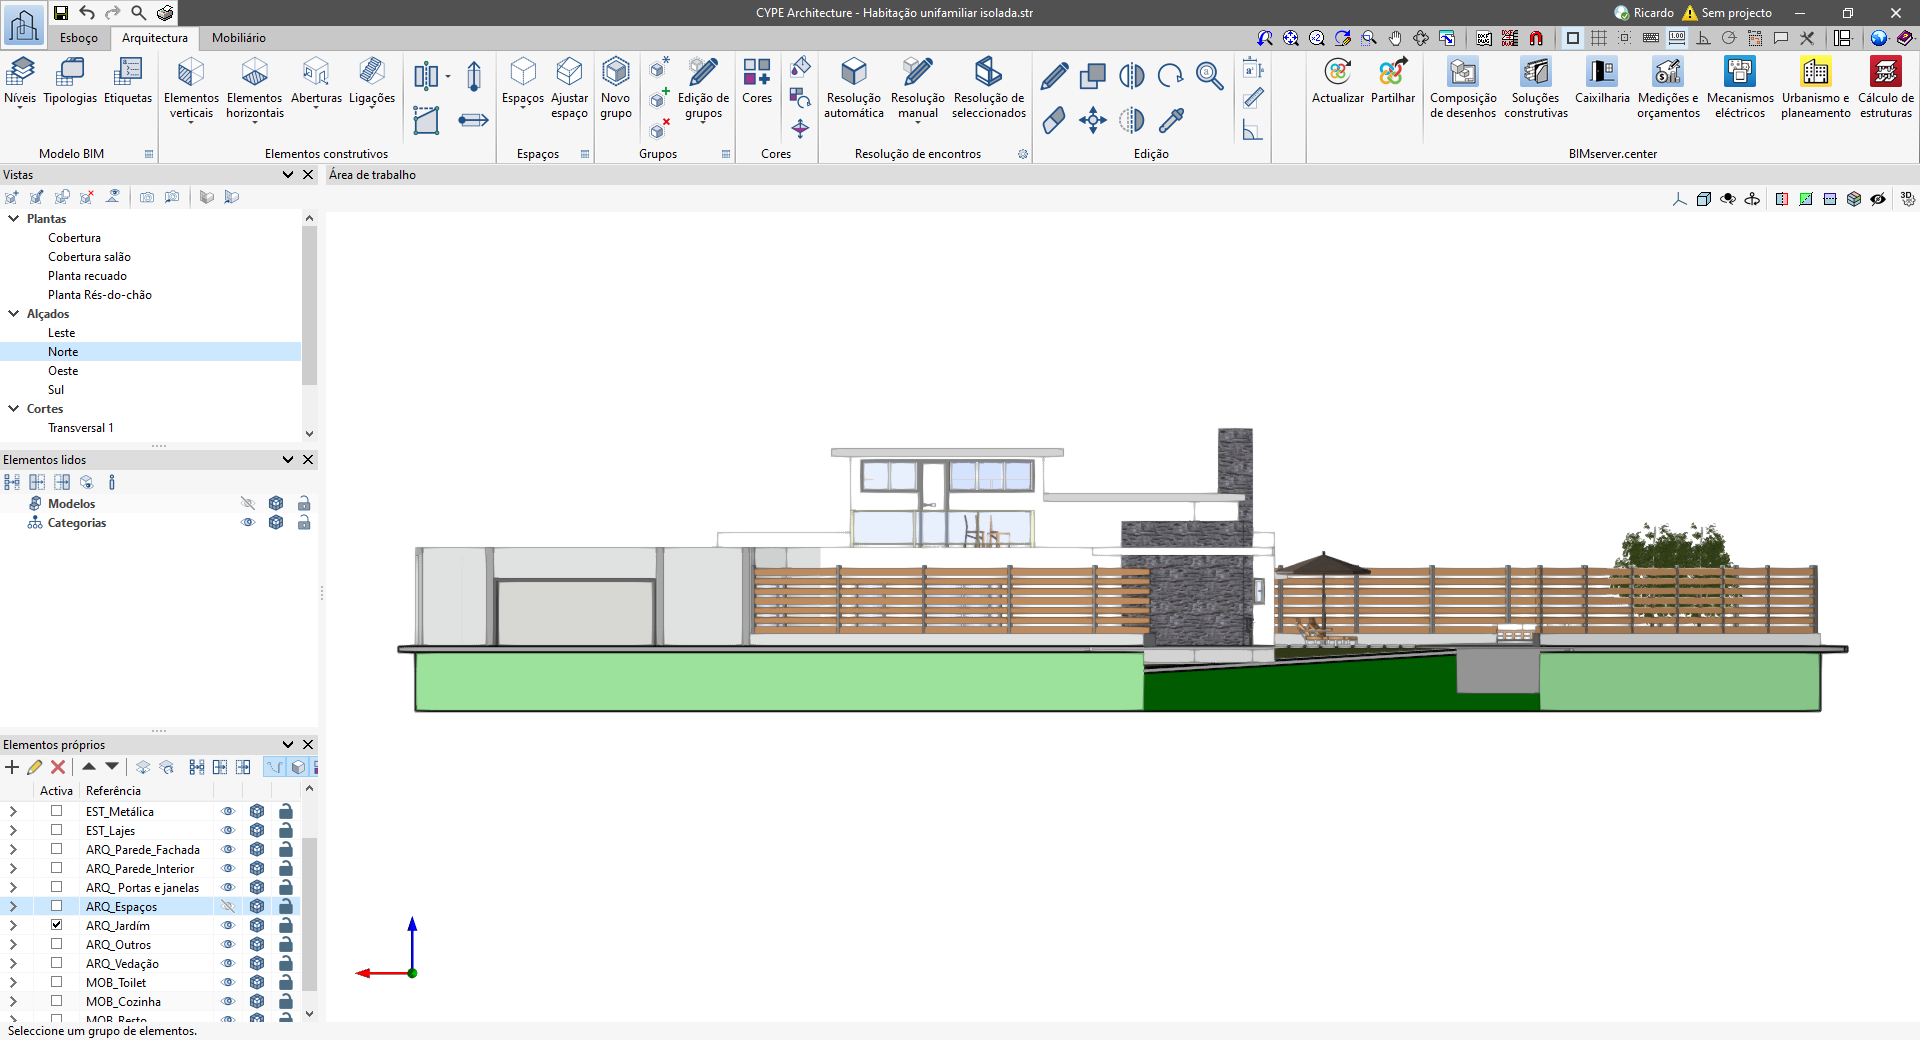Collapse the Elementos próprios panel
Viewport: 1920px width, 1040px height.
coord(288,744)
